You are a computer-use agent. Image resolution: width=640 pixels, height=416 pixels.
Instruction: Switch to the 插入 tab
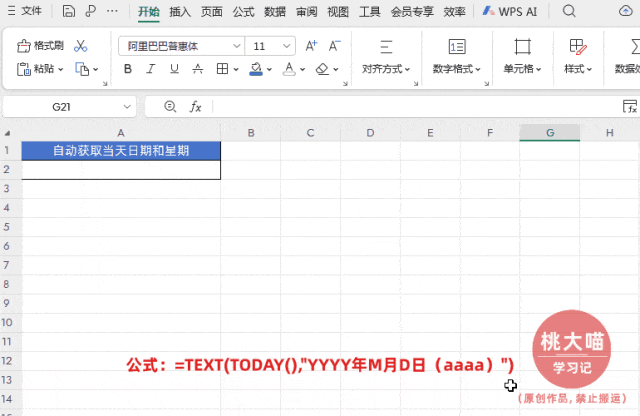coord(180,11)
